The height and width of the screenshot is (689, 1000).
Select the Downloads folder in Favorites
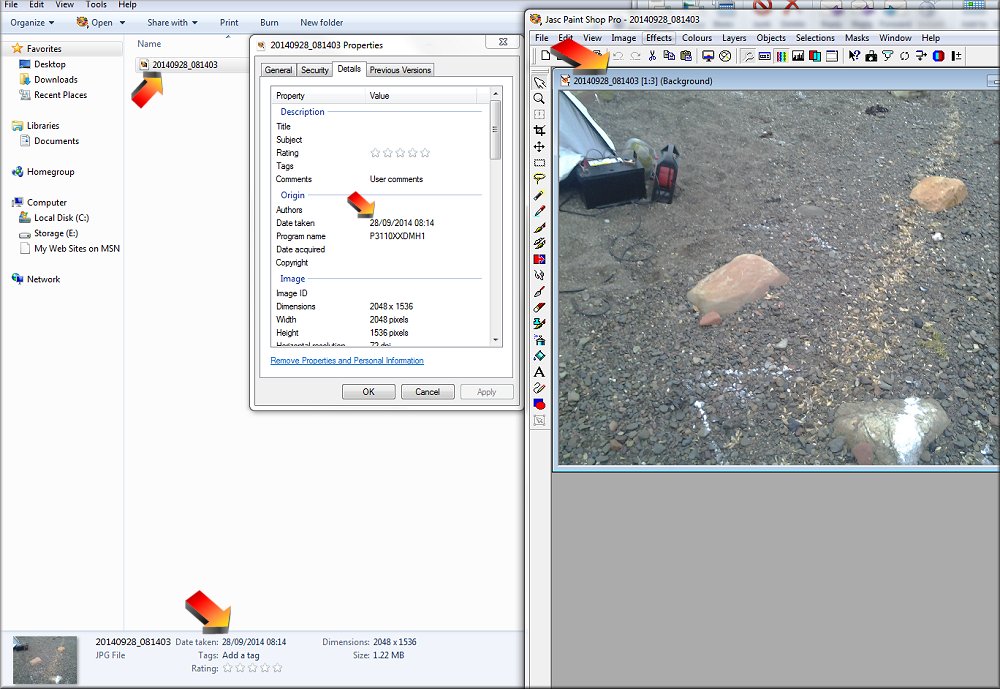click(55, 80)
